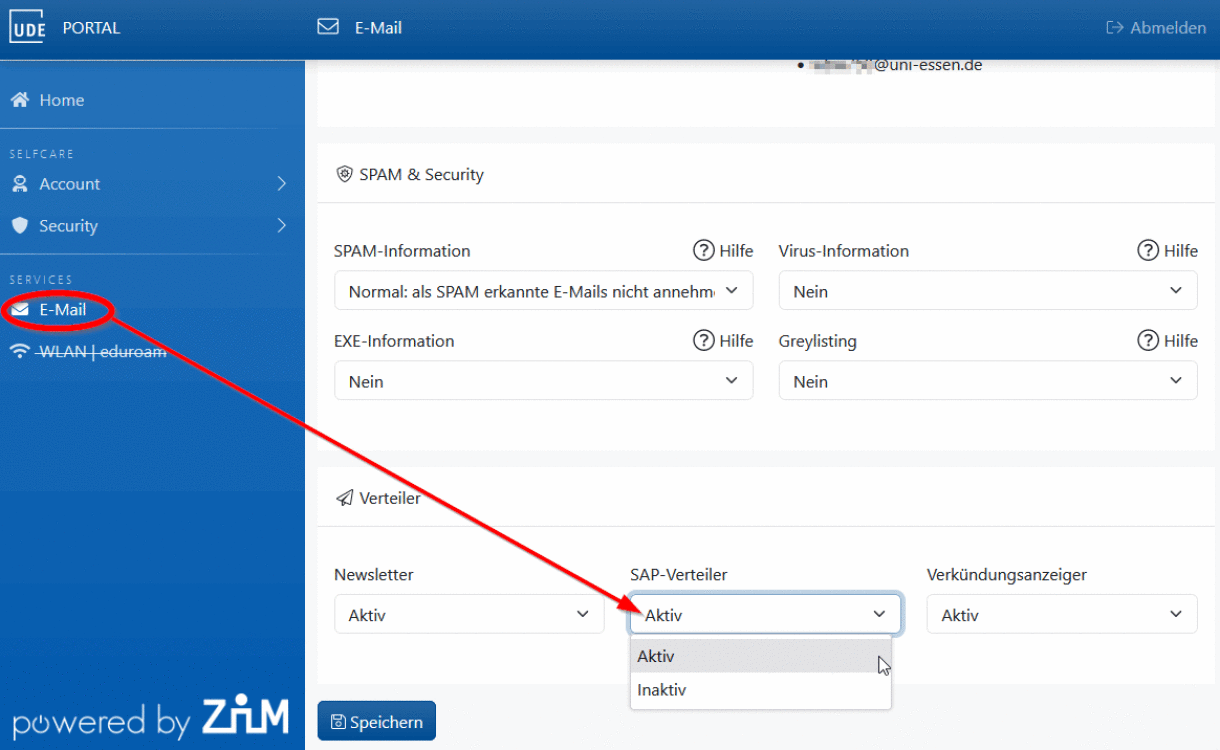Click the WLAN wifi icon in sidebar
Image resolution: width=1220 pixels, height=750 pixels.
point(19,351)
